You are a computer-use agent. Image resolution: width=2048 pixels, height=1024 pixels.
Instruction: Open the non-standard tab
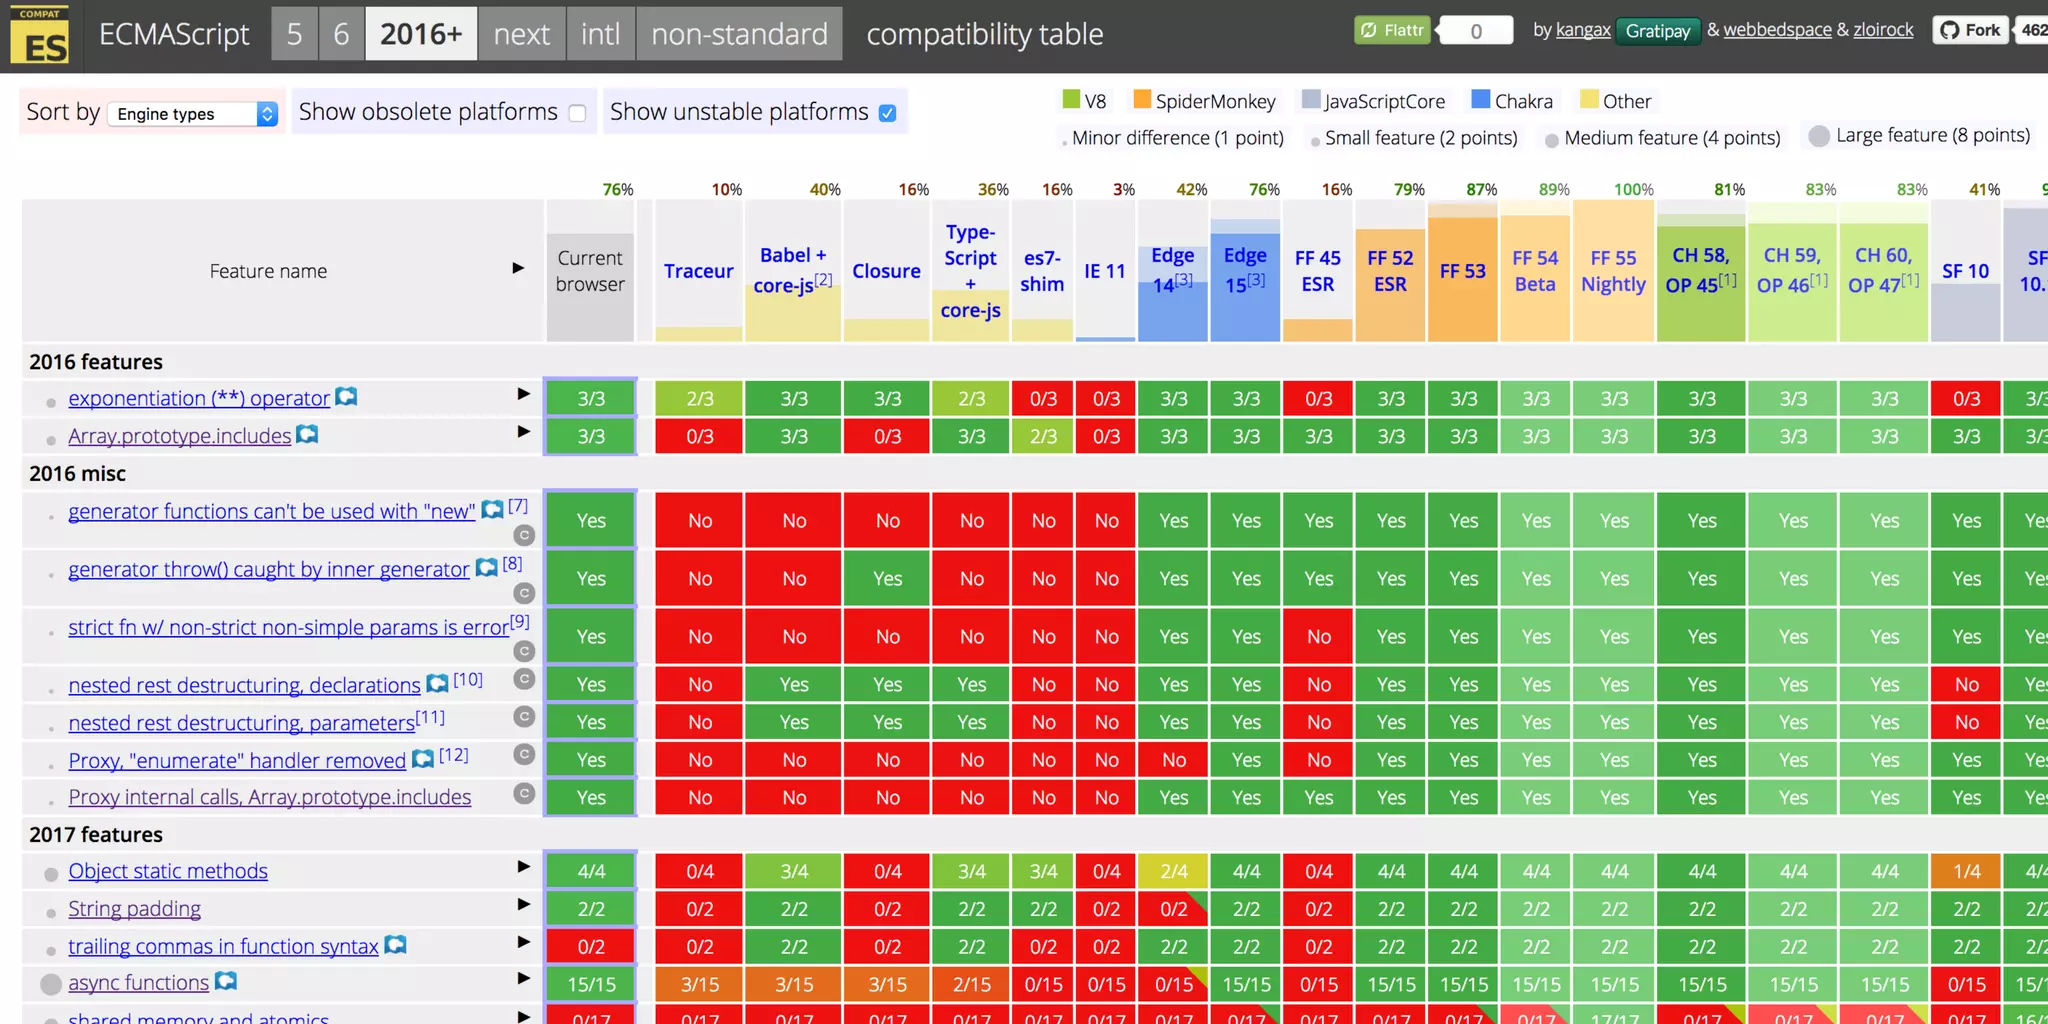(x=739, y=34)
